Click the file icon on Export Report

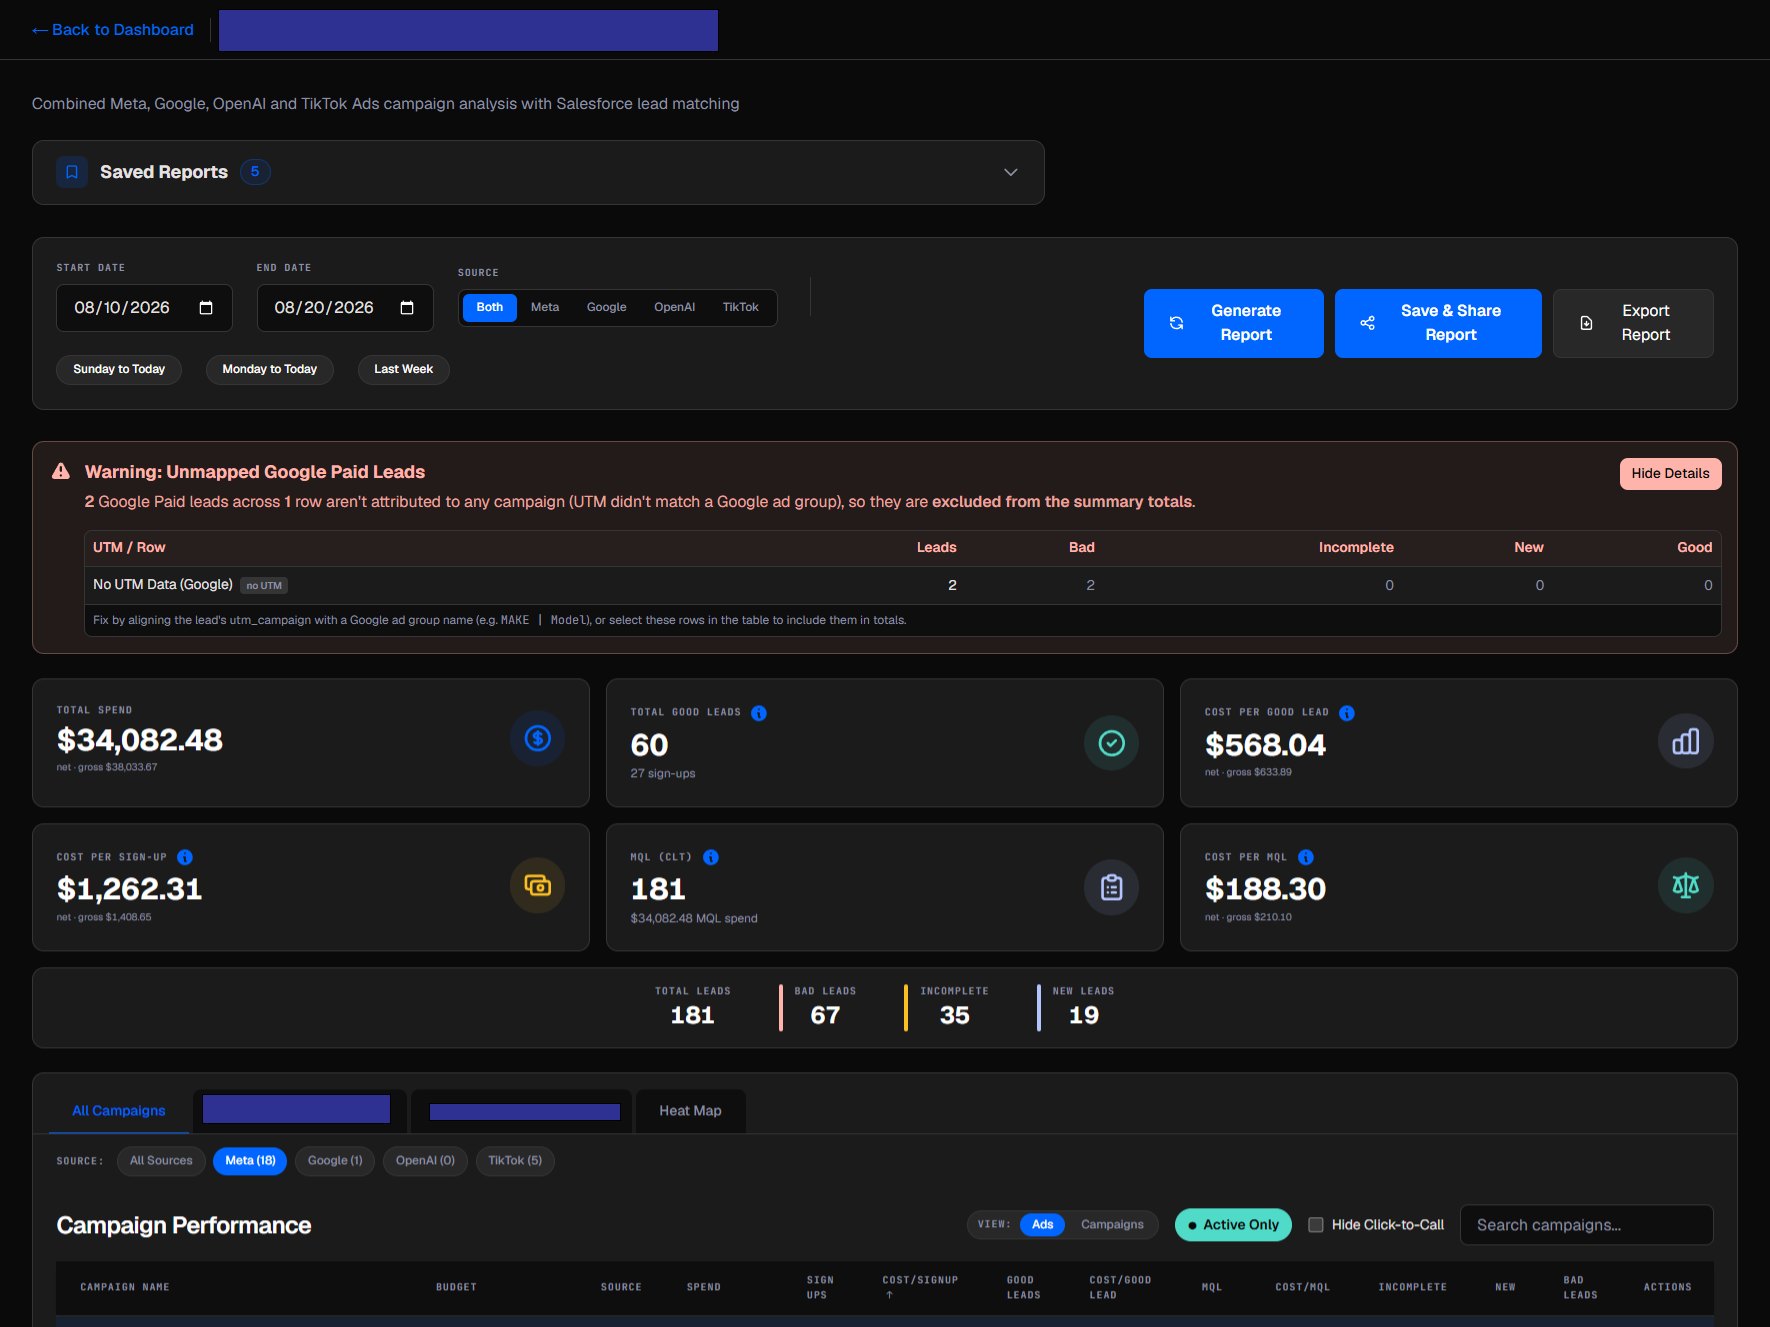point(1586,323)
